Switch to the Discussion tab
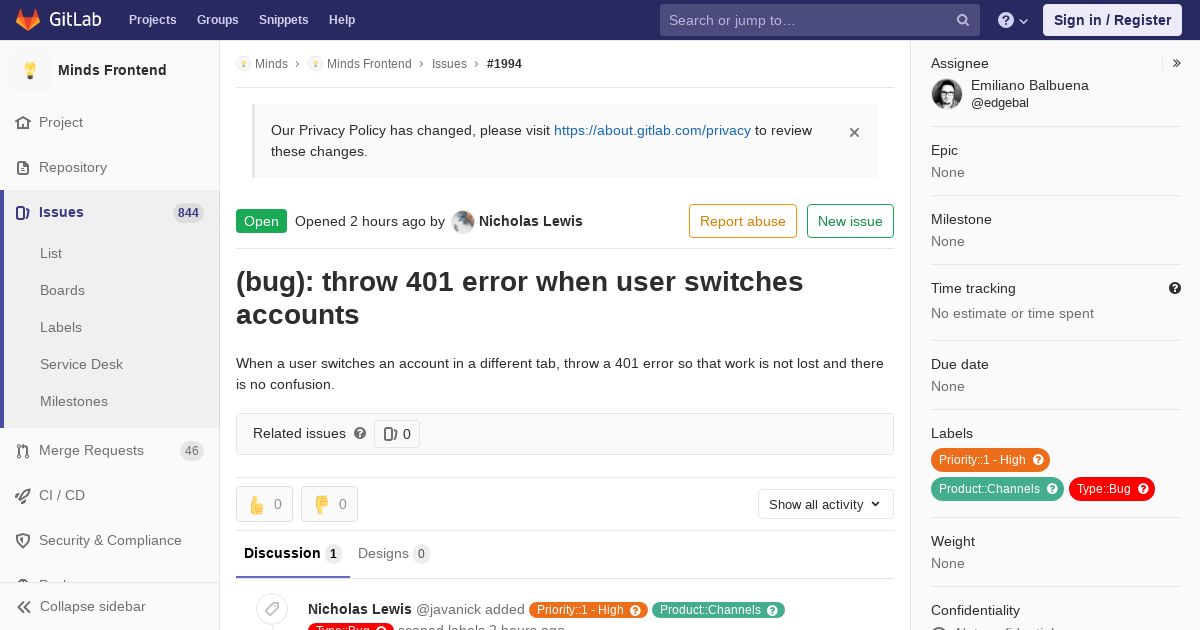 point(293,553)
